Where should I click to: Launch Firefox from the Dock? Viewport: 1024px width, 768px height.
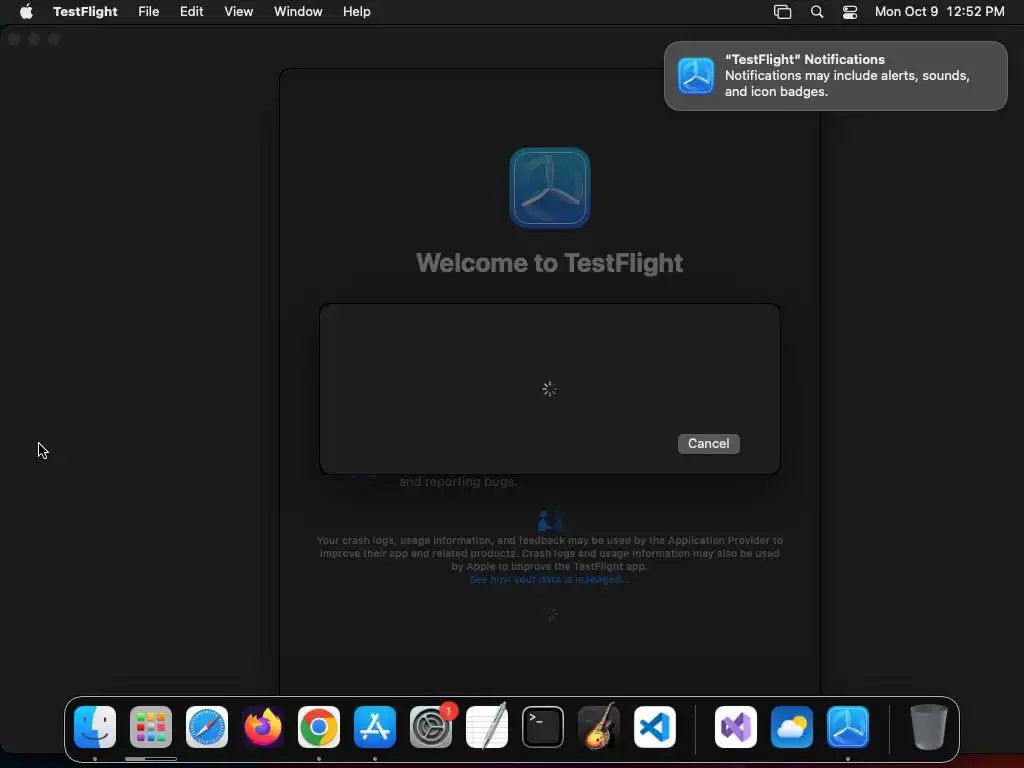pyautogui.click(x=263, y=726)
